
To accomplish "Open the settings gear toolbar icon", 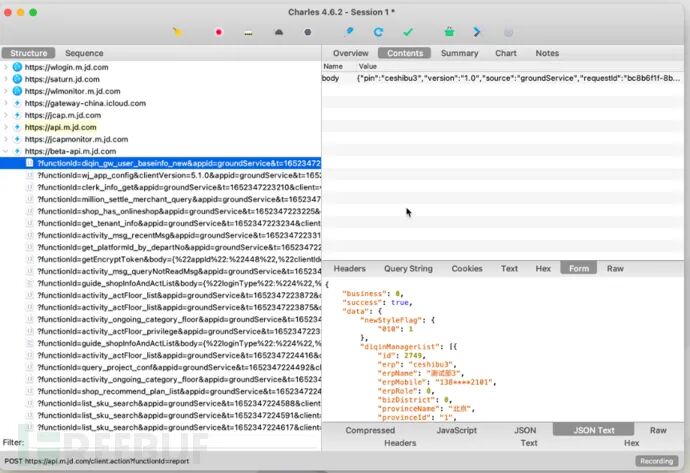I will coord(508,32).
